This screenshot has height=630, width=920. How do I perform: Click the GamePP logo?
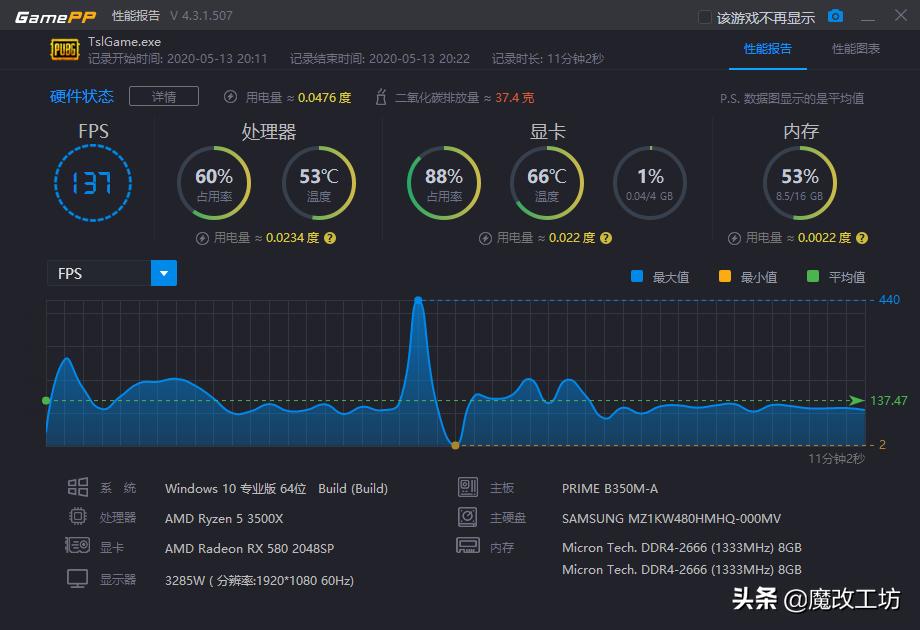pyautogui.click(x=55, y=16)
